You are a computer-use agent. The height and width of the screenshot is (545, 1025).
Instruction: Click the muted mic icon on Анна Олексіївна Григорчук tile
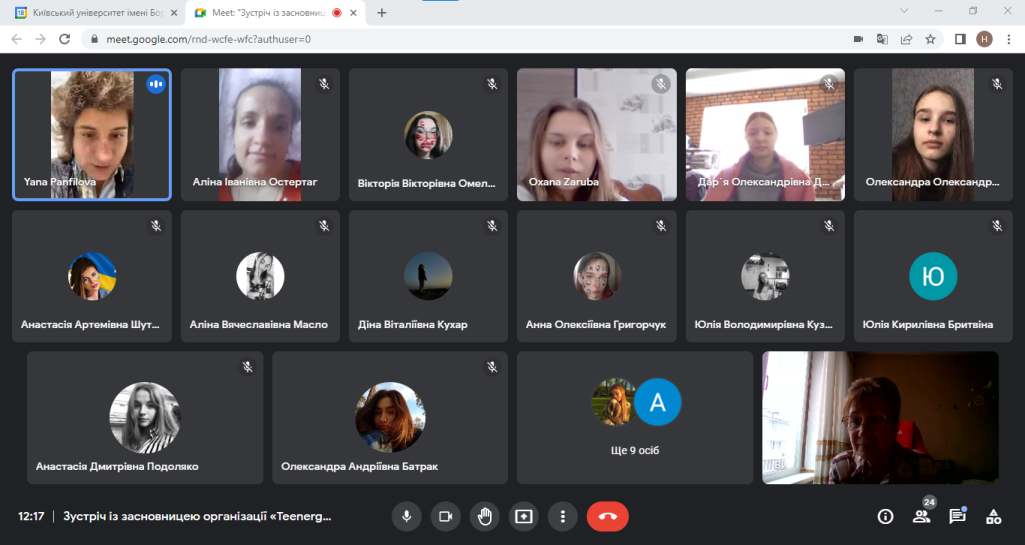[661, 225]
